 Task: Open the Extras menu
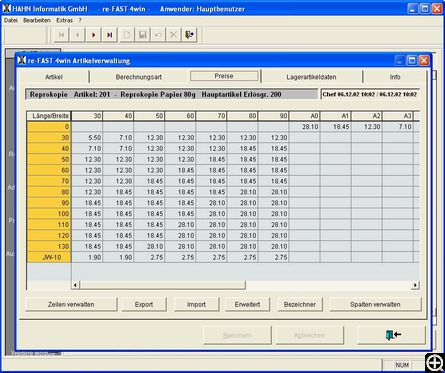coord(64,20)
